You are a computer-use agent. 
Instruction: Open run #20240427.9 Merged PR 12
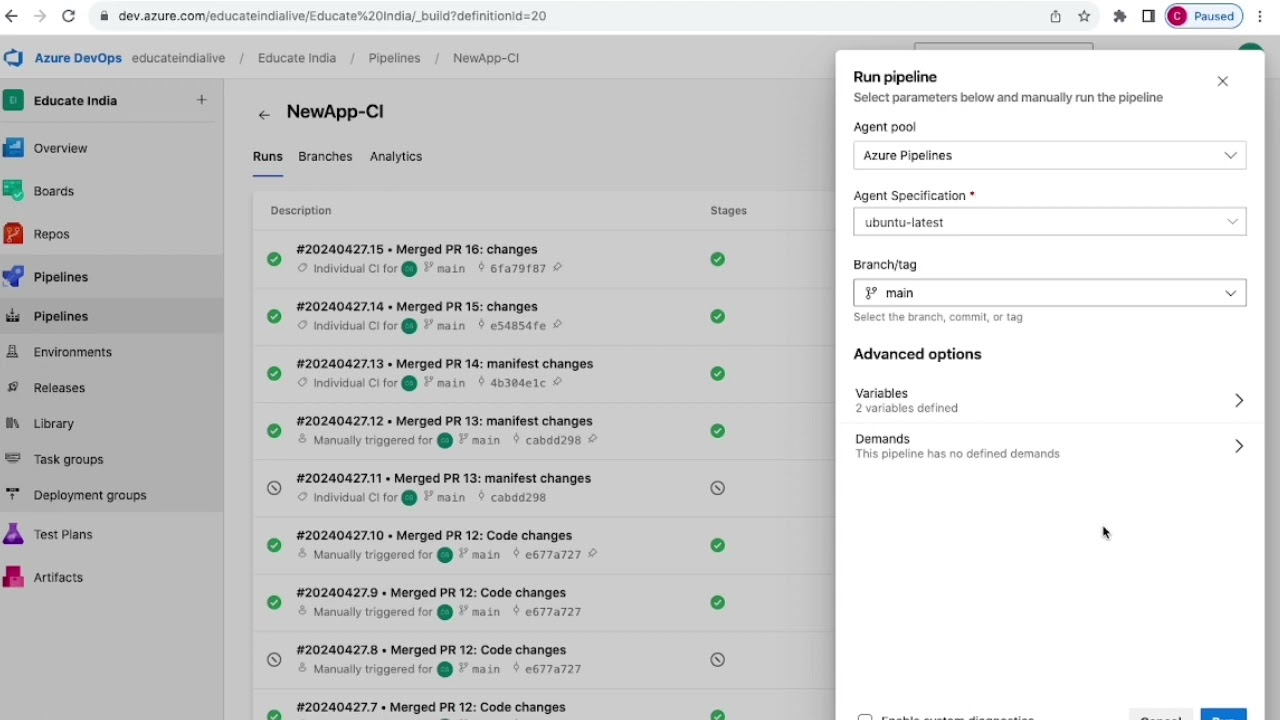pos(431,593)
